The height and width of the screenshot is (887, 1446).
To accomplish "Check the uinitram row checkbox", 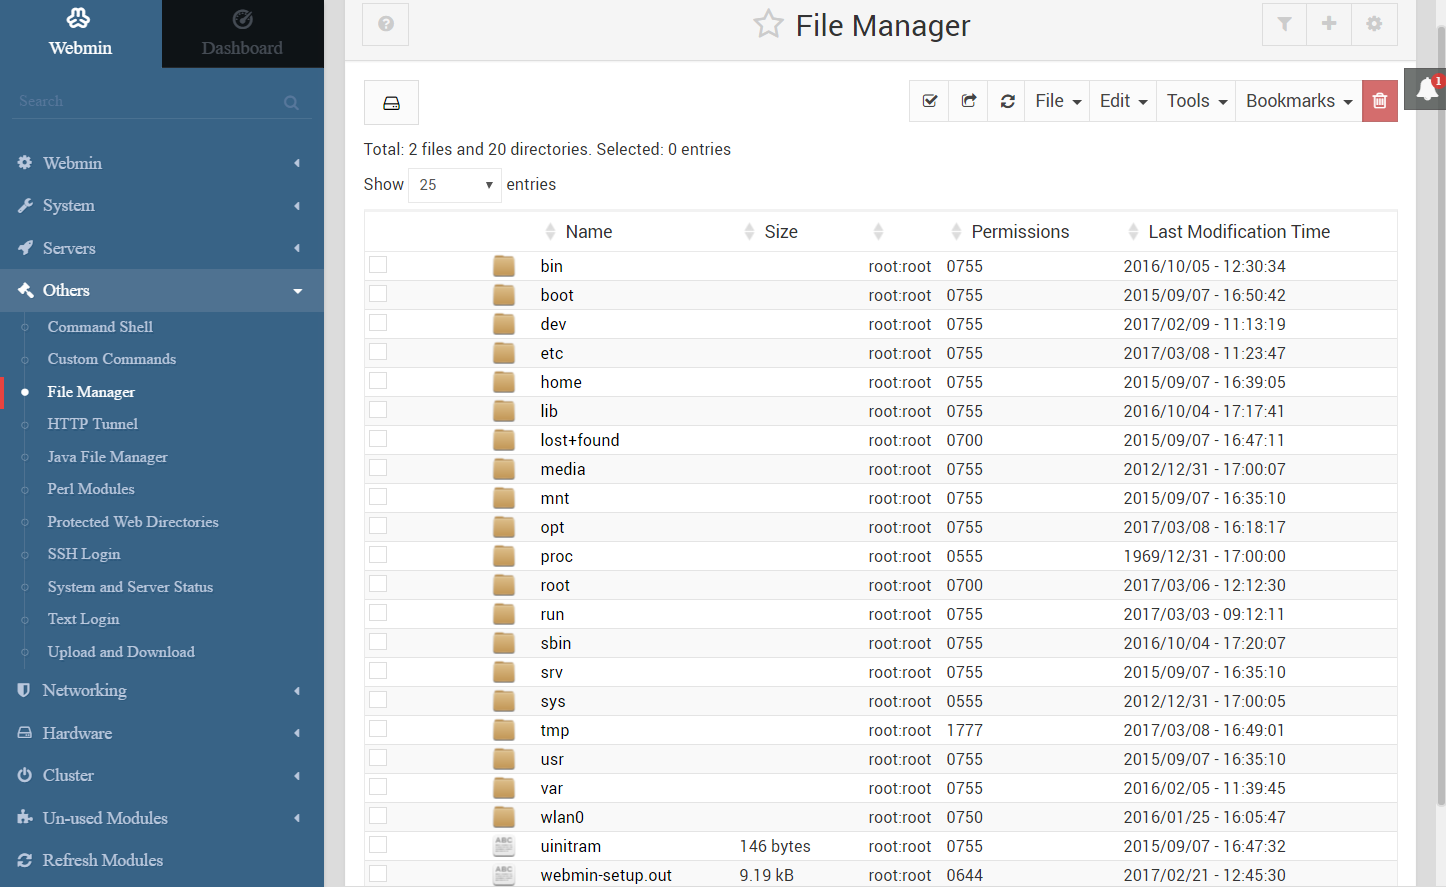I will [378, 844].
